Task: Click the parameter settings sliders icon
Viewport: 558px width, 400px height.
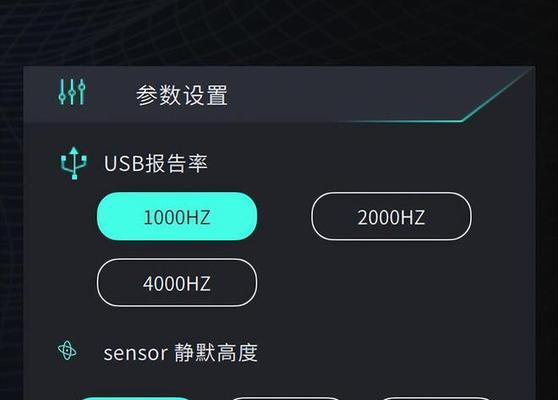Action: 72,92
